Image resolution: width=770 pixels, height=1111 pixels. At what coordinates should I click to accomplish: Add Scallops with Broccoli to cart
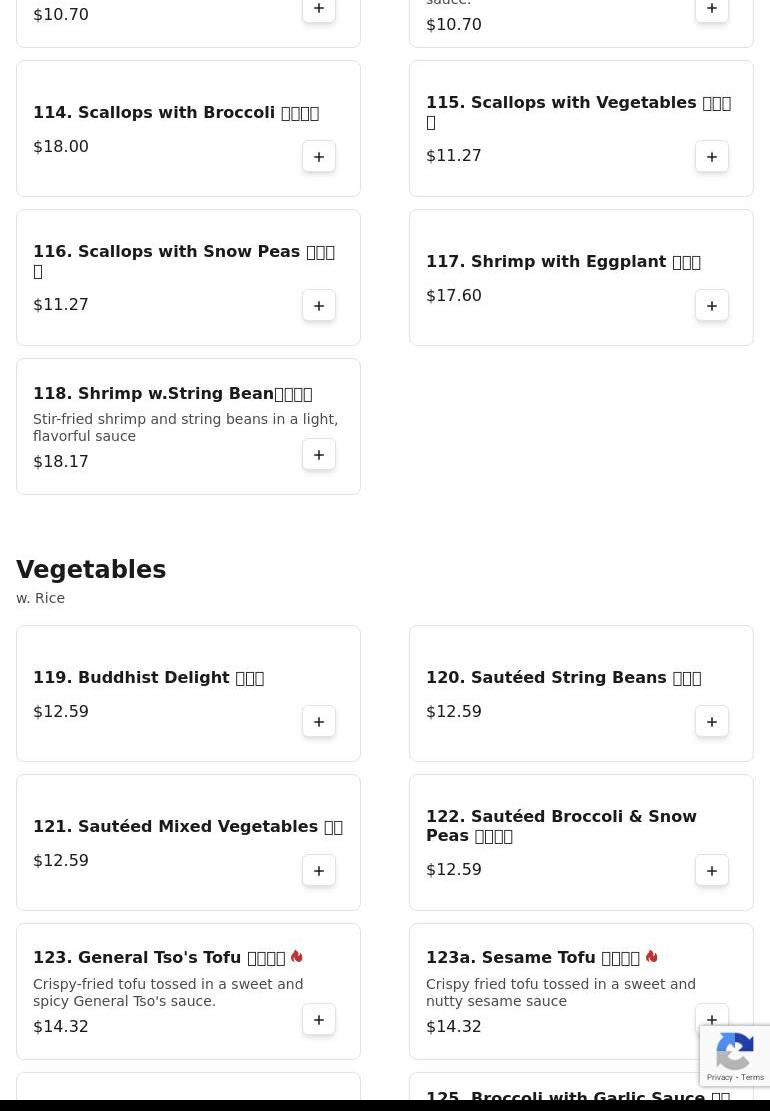tap(319, 157)
